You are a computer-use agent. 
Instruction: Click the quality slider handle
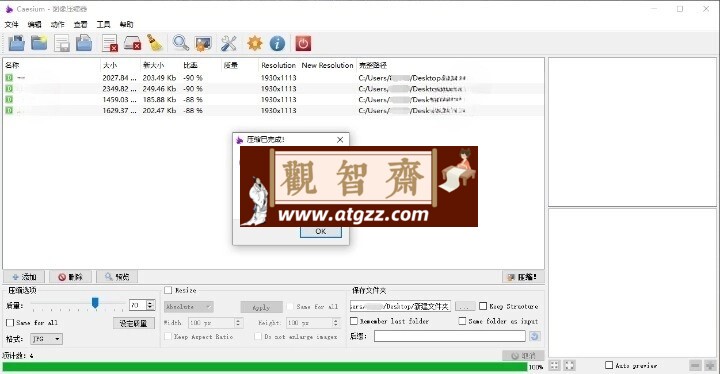pos(95,303)
